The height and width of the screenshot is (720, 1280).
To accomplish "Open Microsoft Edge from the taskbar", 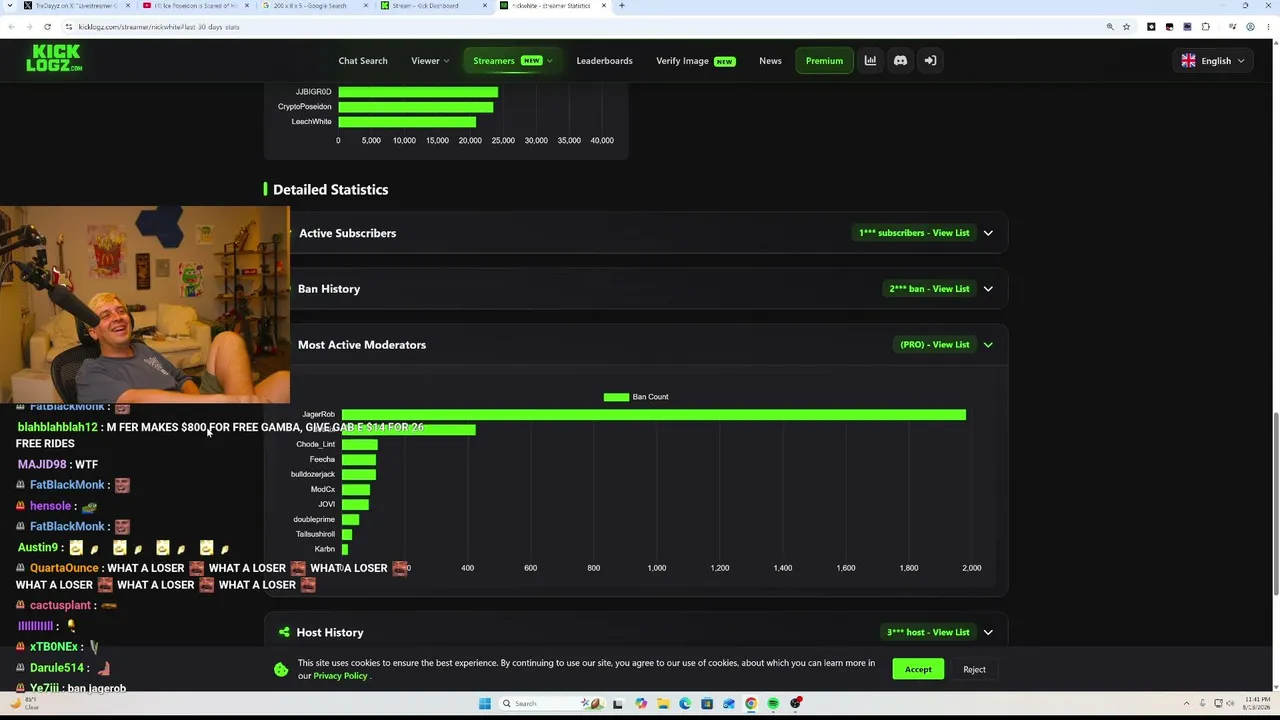I will click(x=685, y=704).
